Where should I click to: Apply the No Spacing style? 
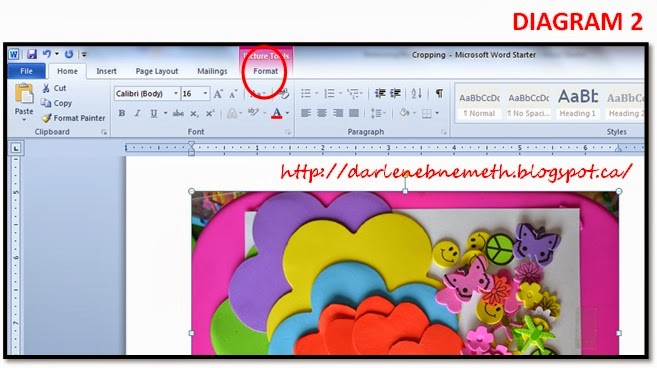528,104
